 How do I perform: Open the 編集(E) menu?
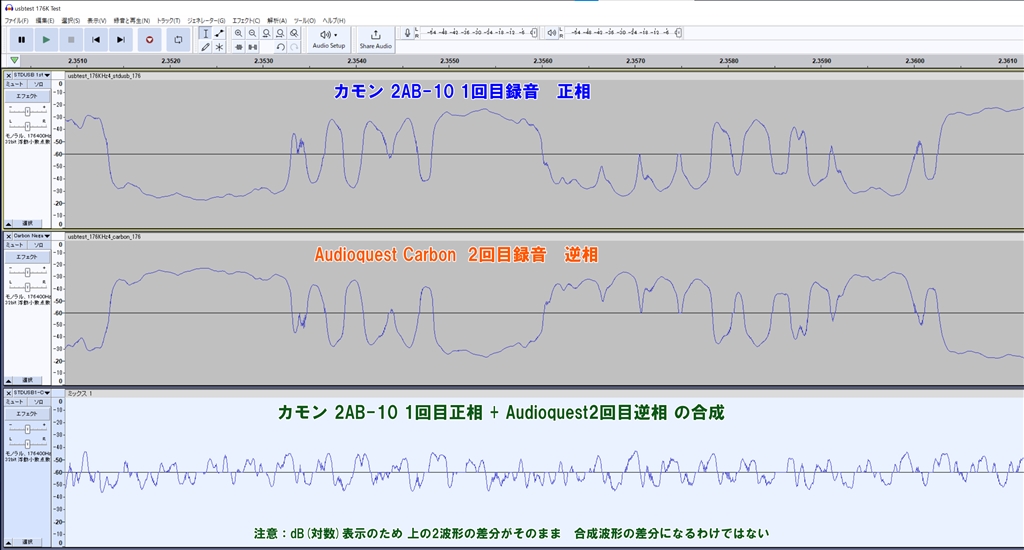click(44, 21)
